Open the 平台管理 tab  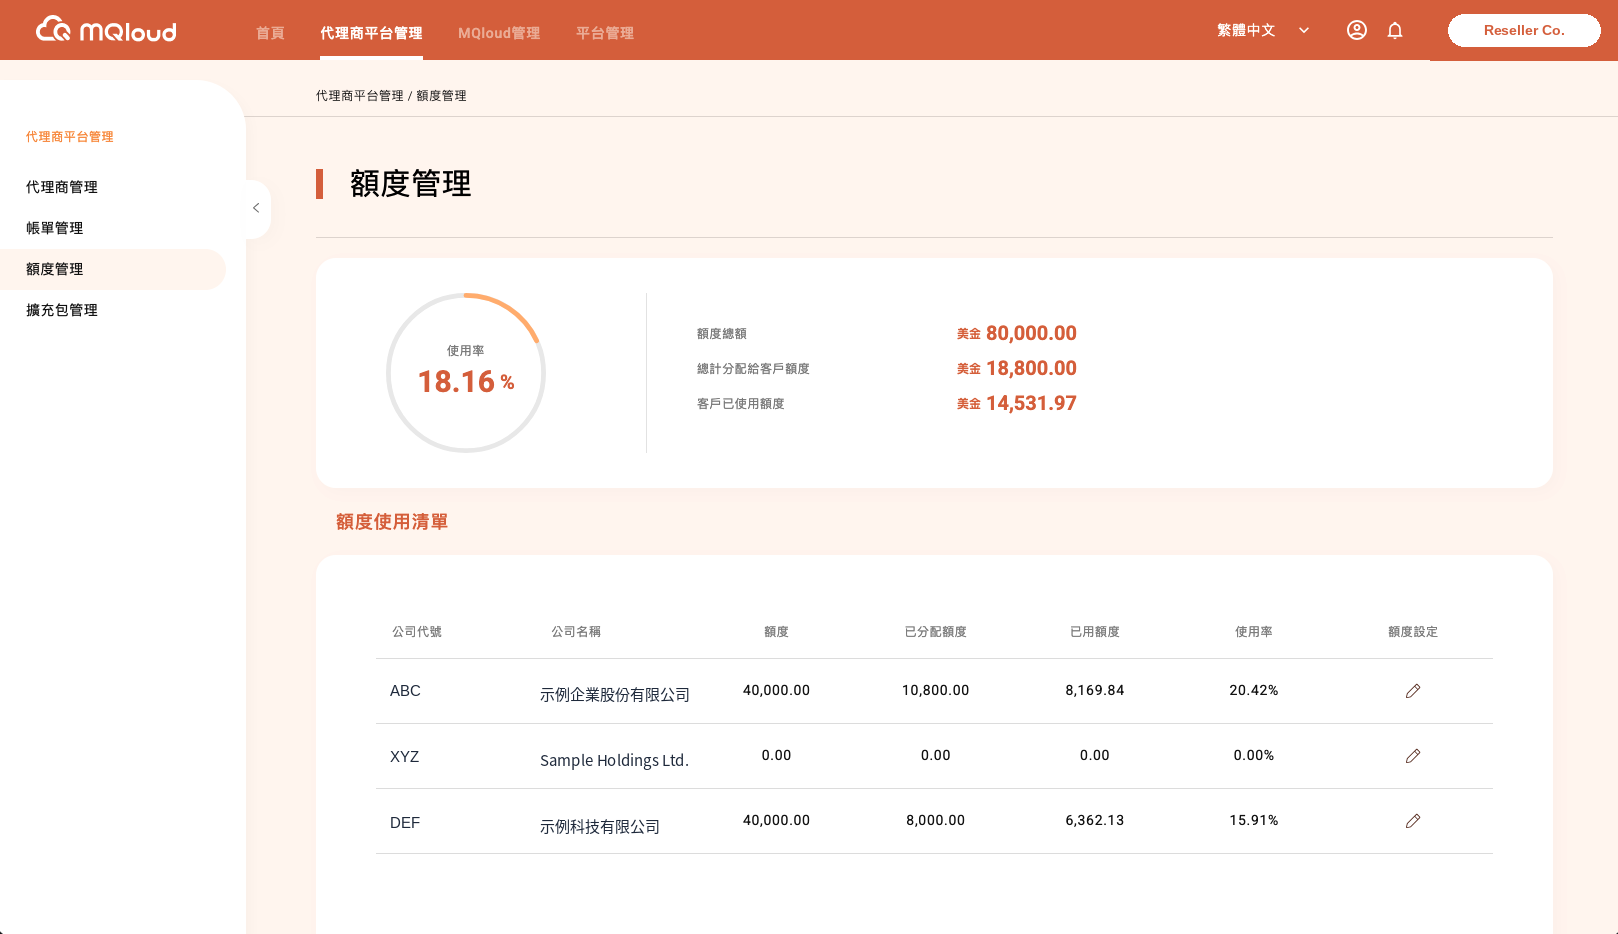(605, 33)
